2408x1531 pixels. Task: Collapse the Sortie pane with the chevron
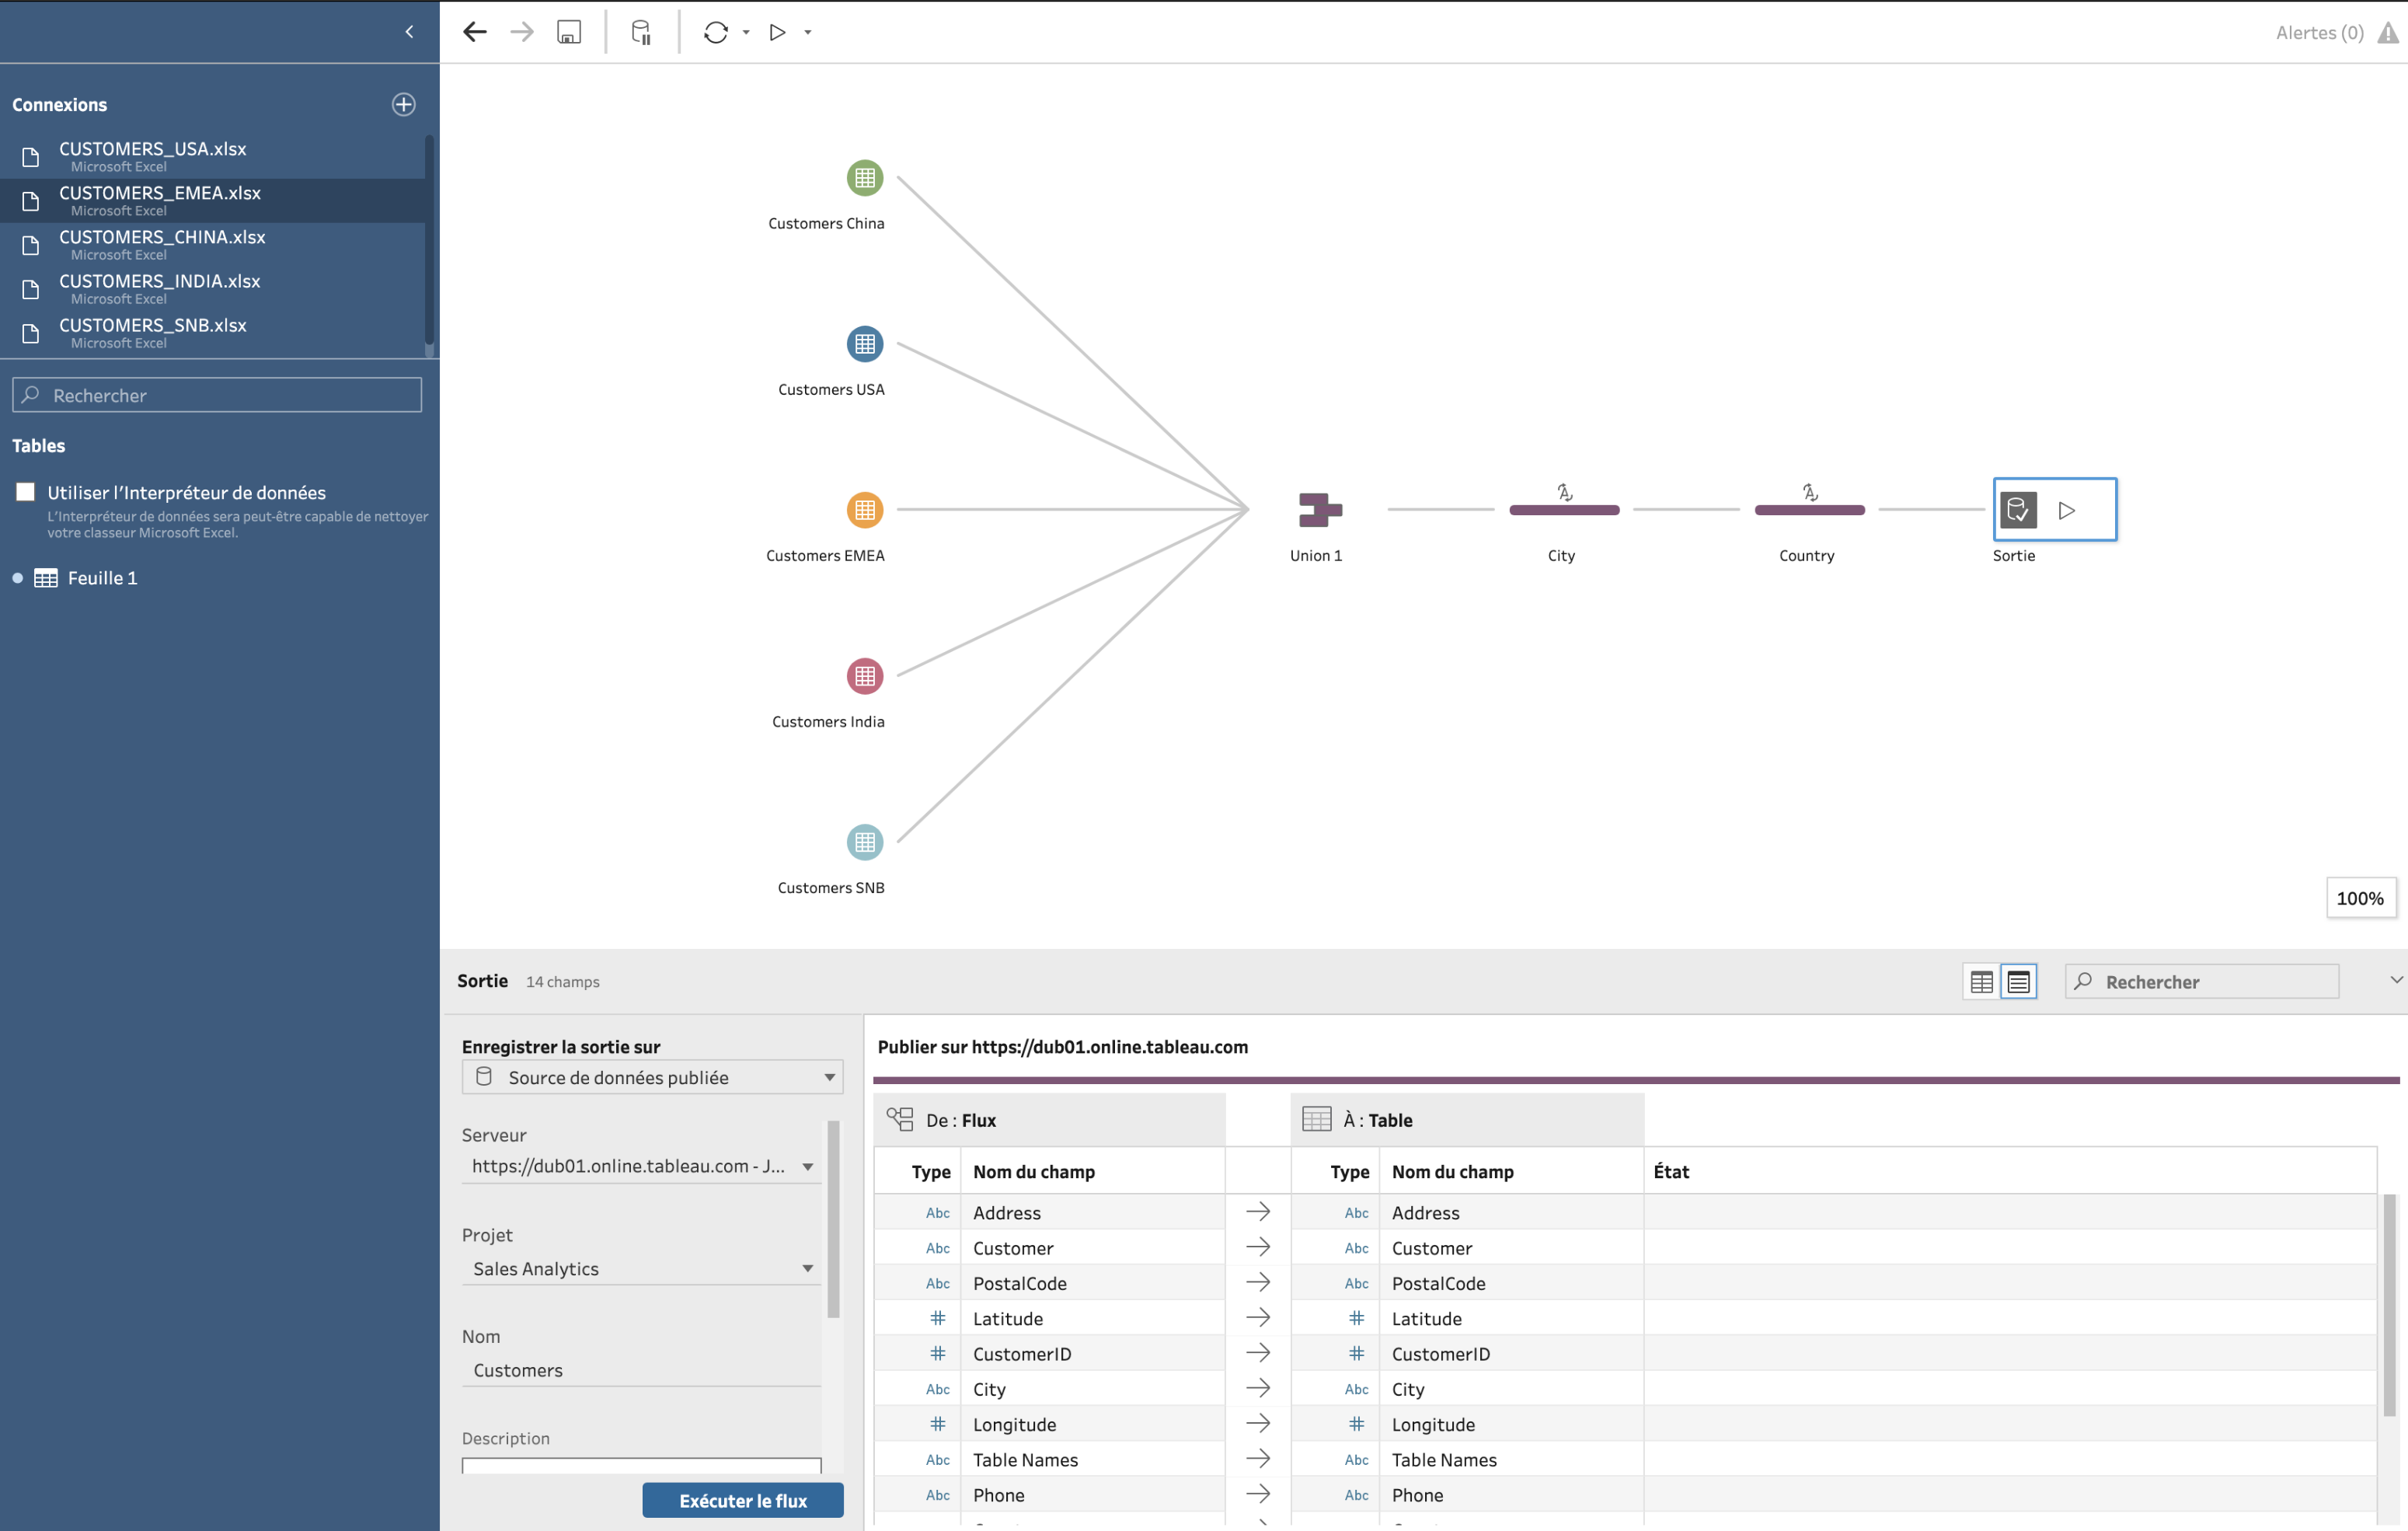click(x=2396, y=980)
